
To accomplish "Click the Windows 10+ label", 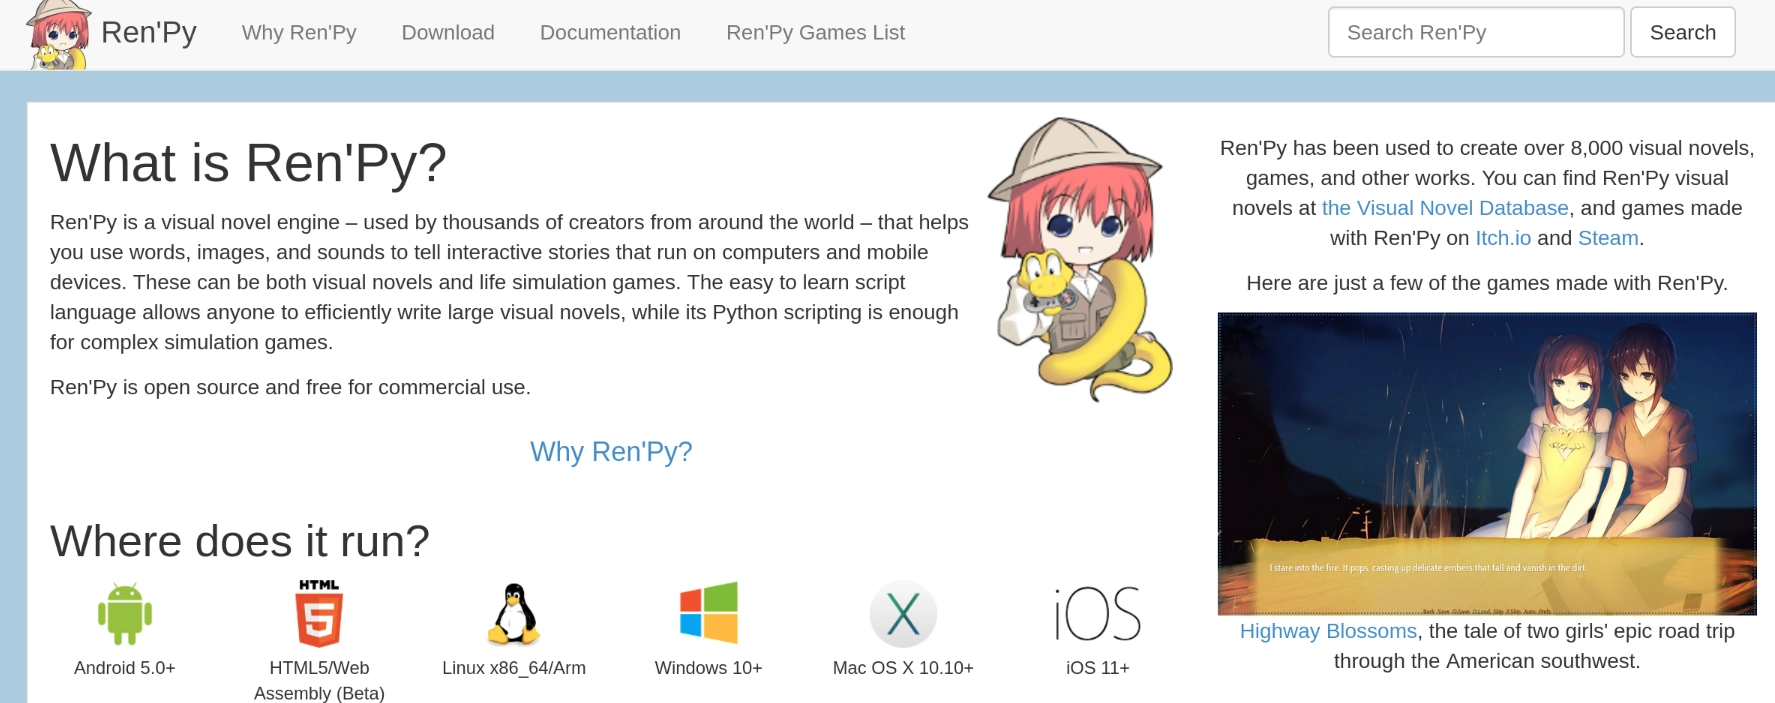I will pos(708,668).
